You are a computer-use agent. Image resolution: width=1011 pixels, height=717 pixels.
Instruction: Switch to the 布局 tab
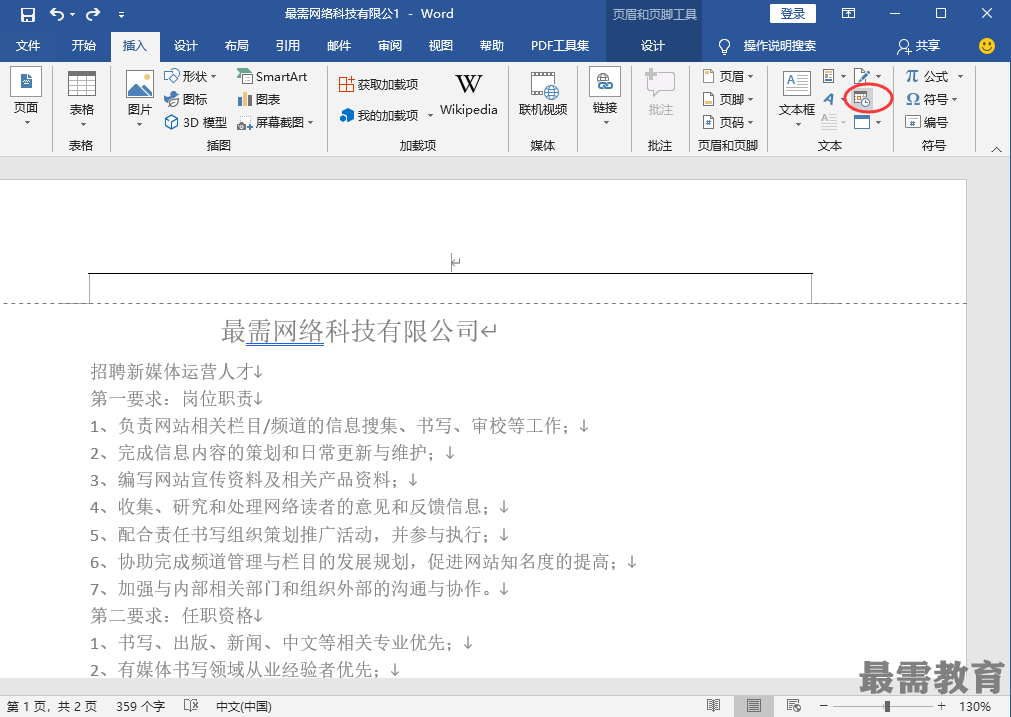237,46
